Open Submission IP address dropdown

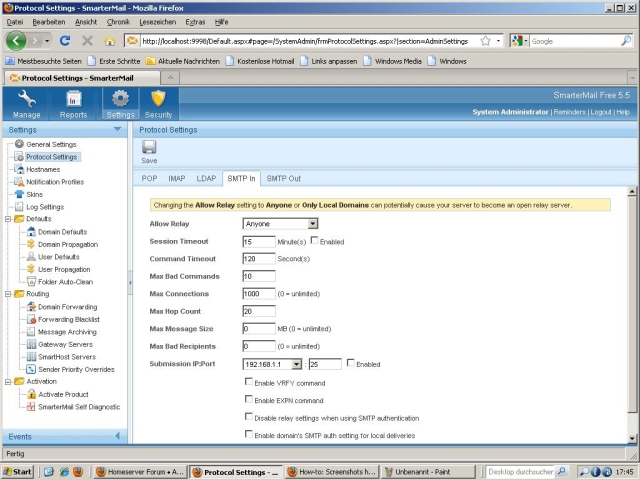tap(272, 364)
